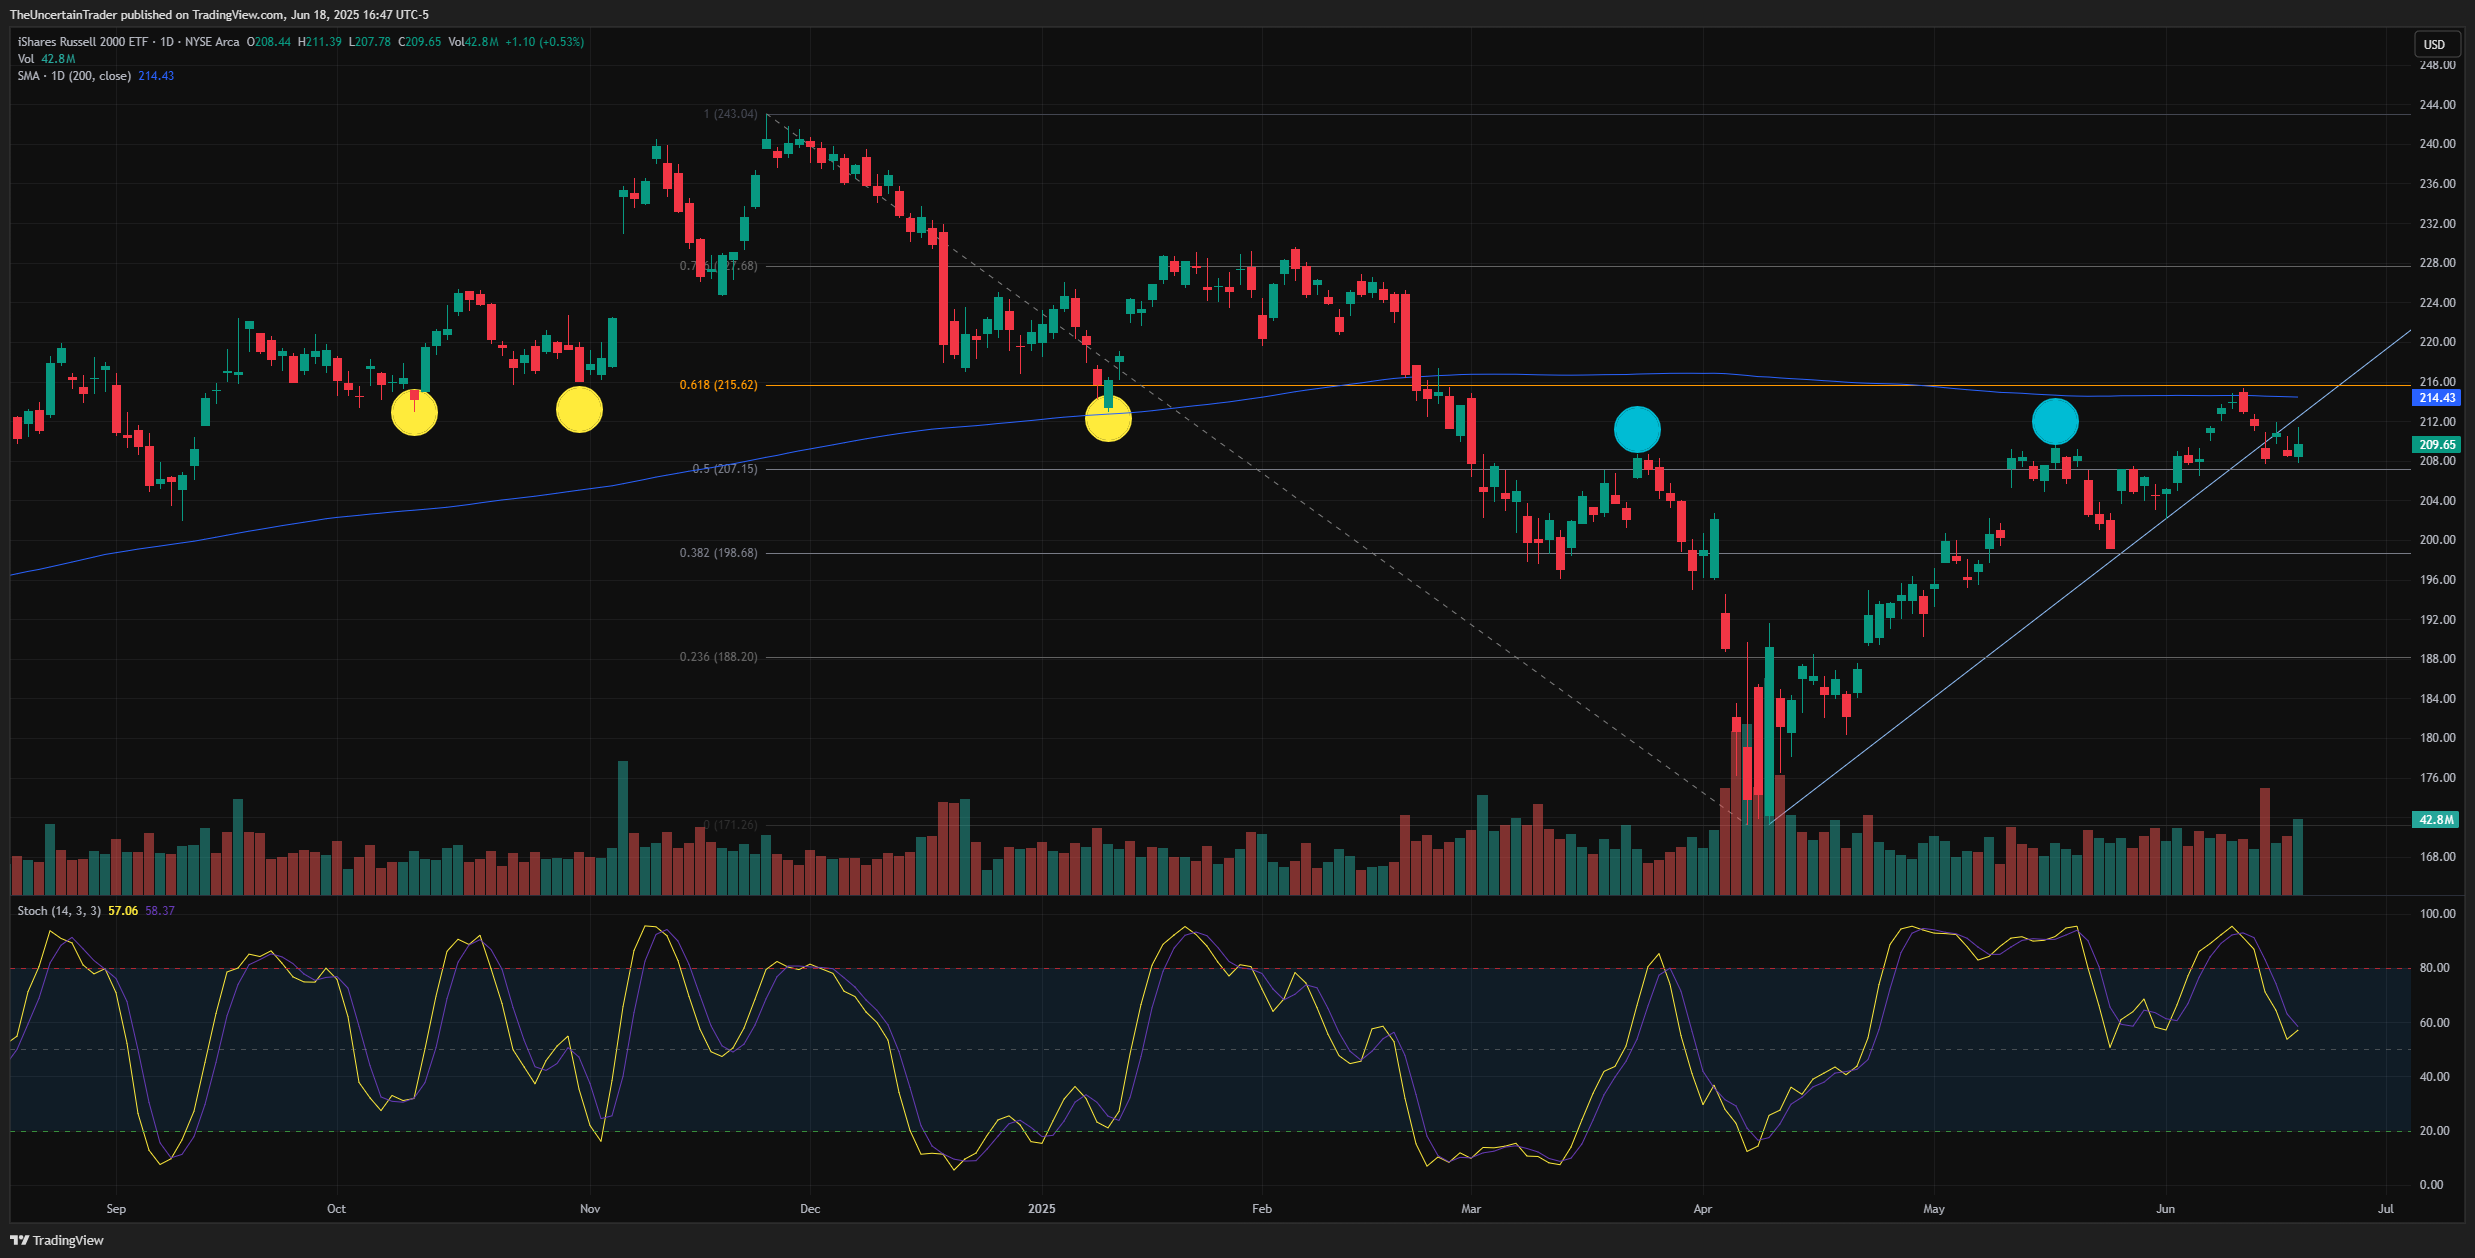Select the Stoch (14, 3, 3) indicator legend
The height and width of the screenshot is (1258, 2475).
pos(59,911)
